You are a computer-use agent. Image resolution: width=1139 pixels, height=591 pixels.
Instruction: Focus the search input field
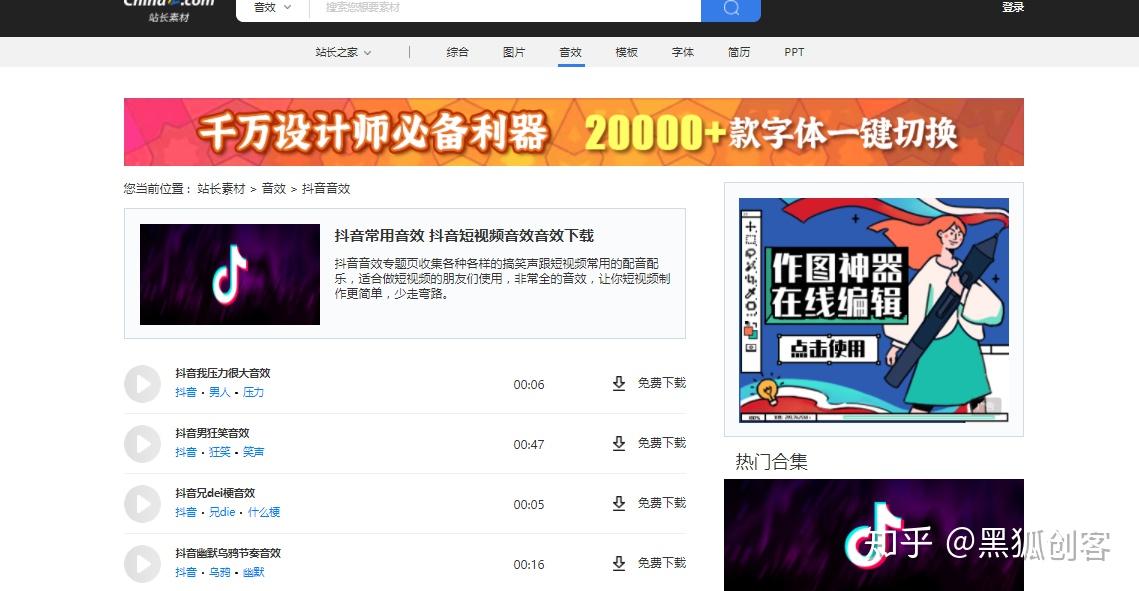click(x=505, y=8)
